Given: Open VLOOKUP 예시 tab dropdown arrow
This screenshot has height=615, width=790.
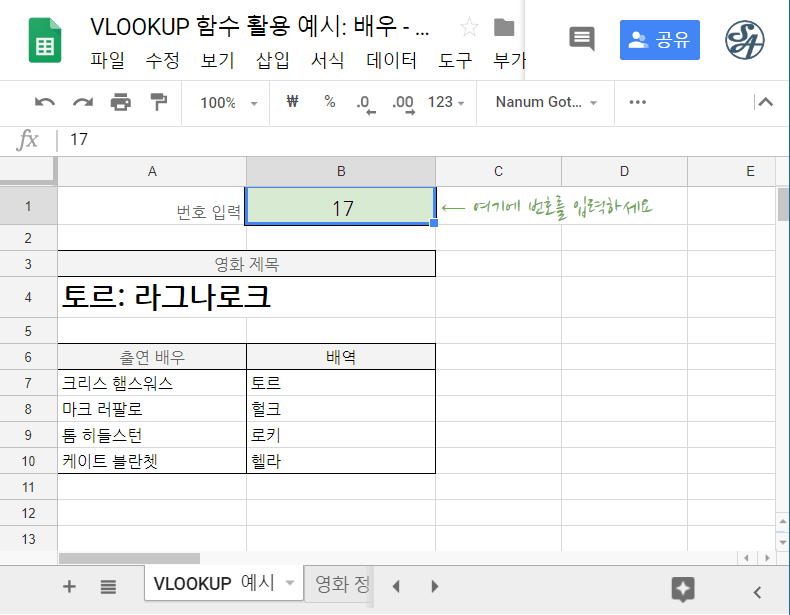Looking at the screenshot, I should (290, 583).
